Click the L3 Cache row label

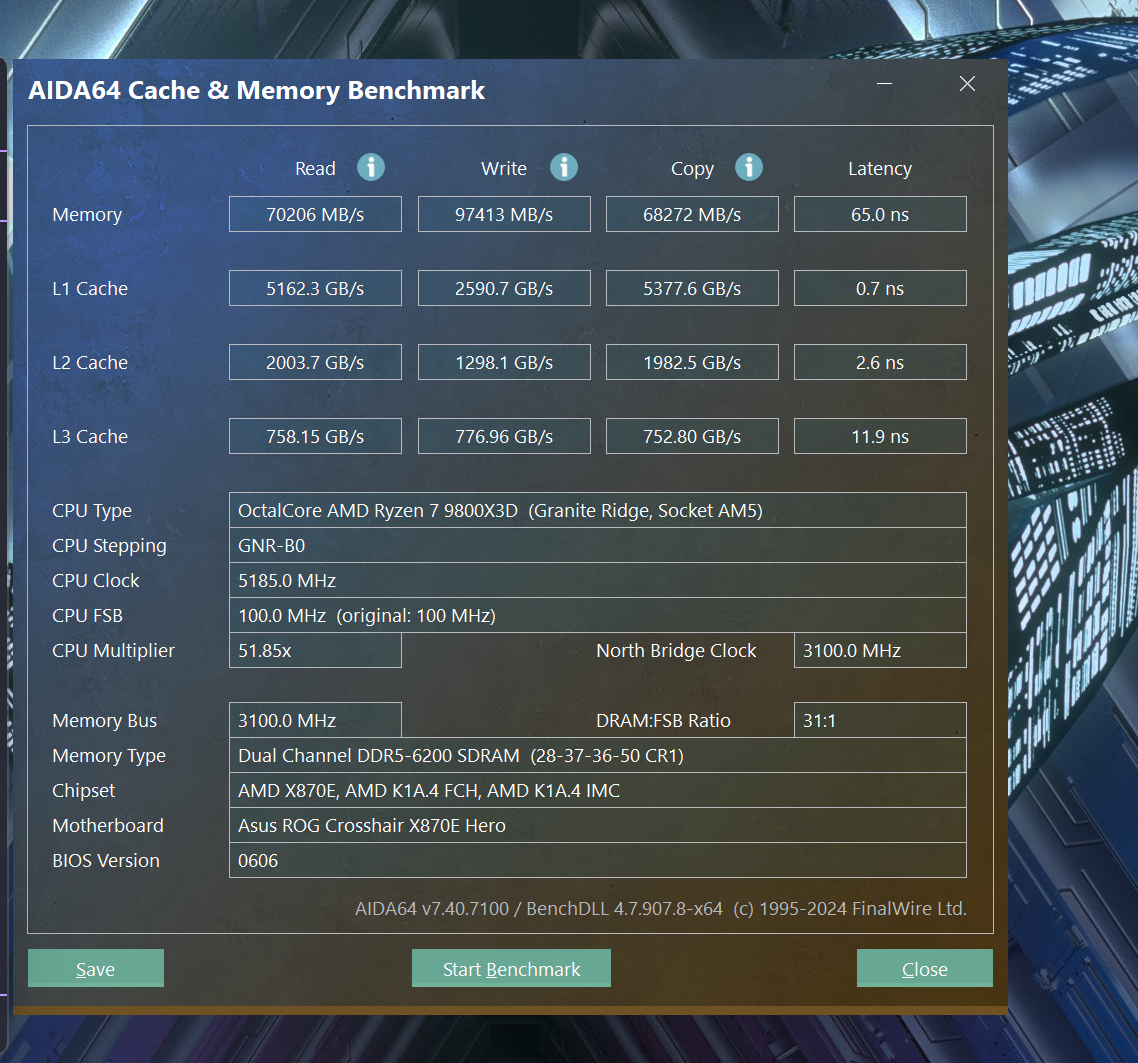90,436
